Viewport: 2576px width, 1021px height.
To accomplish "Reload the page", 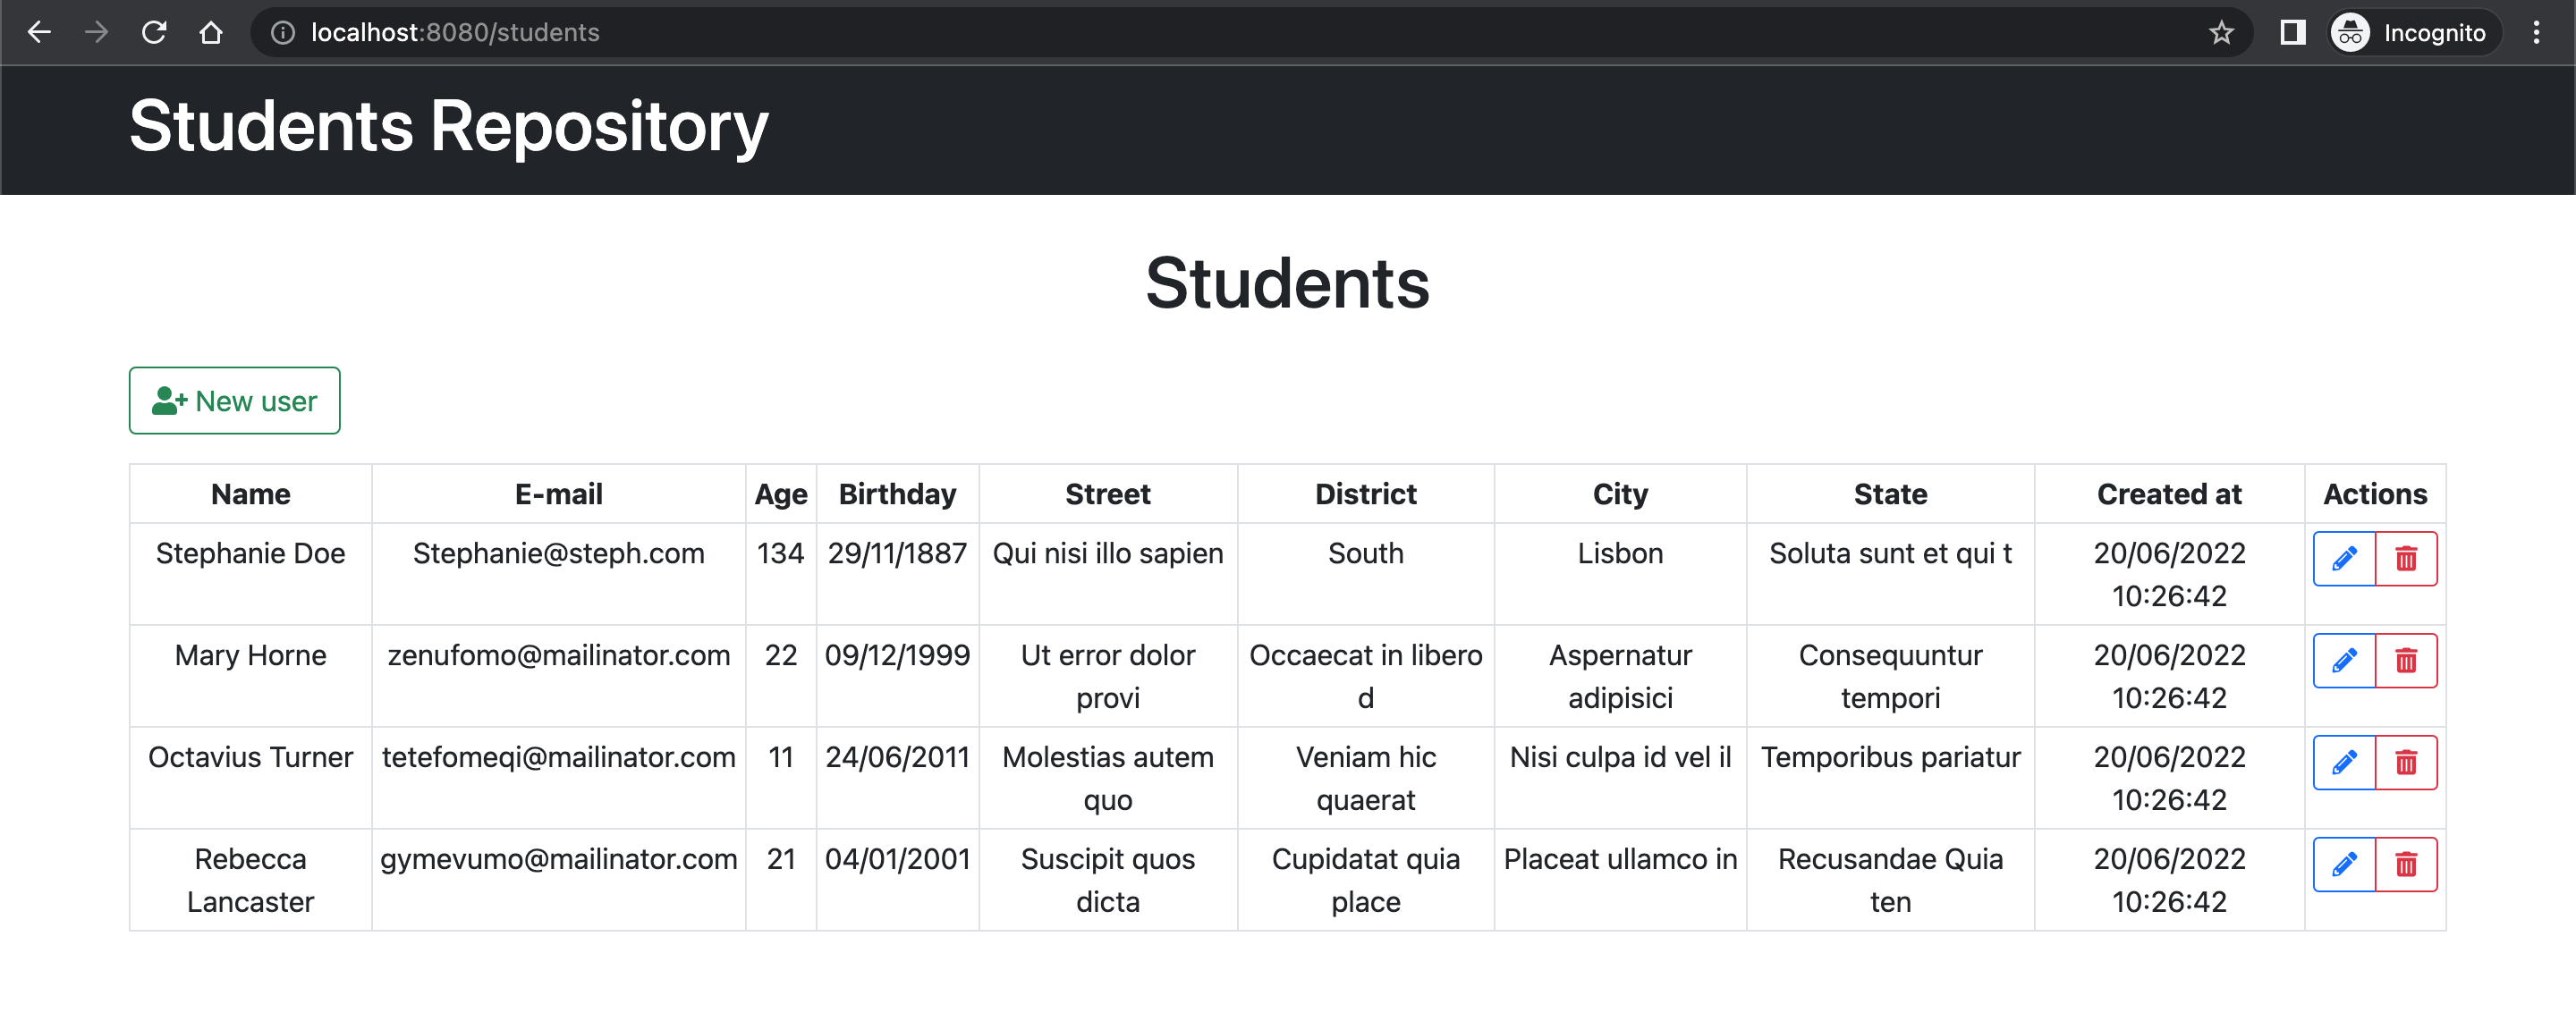I will (x=154, y=32).
